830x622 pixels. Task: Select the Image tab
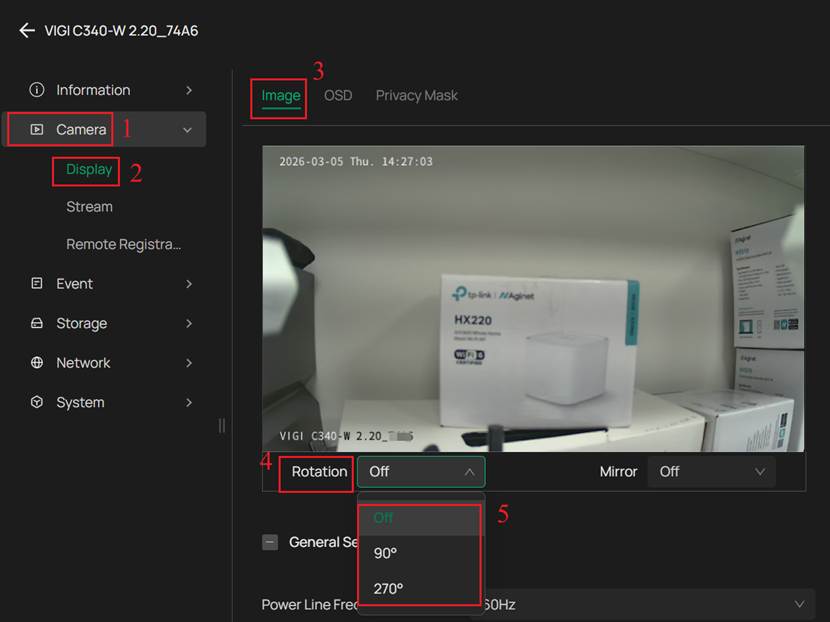[278, 95]
